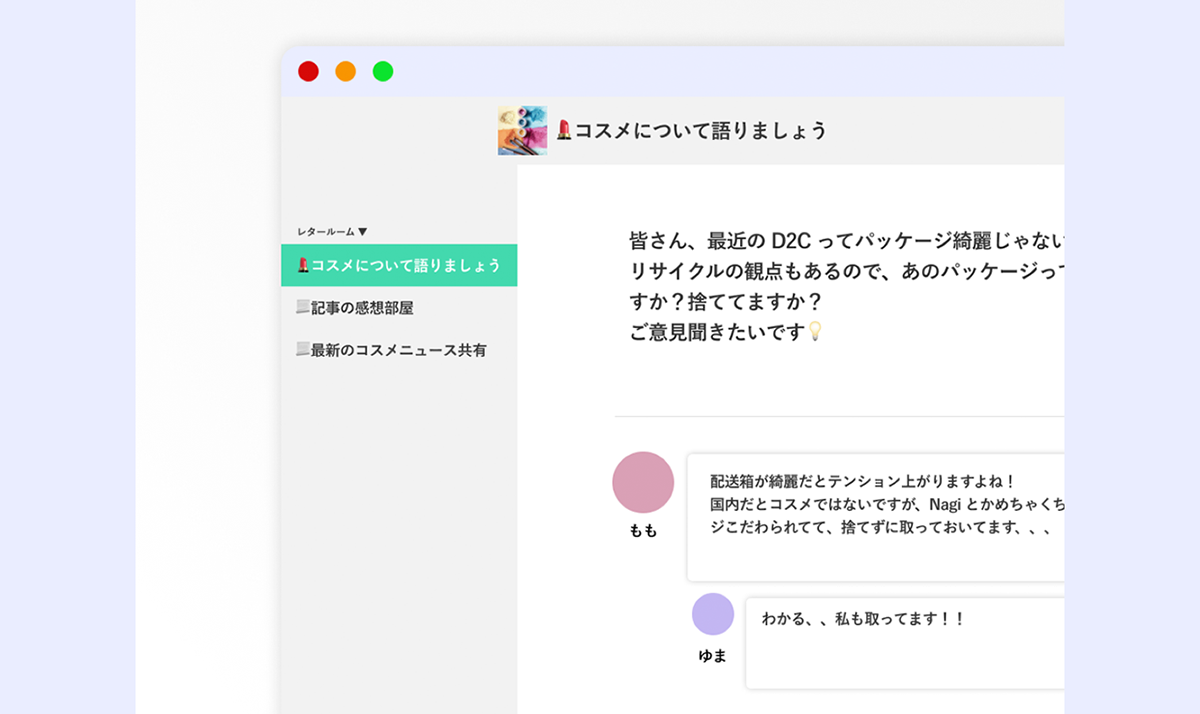The image size is (1200, 714).
Task: Click the lightbulb emoji ending the main post
Action: pyautogui.click(x=815, y=331)
